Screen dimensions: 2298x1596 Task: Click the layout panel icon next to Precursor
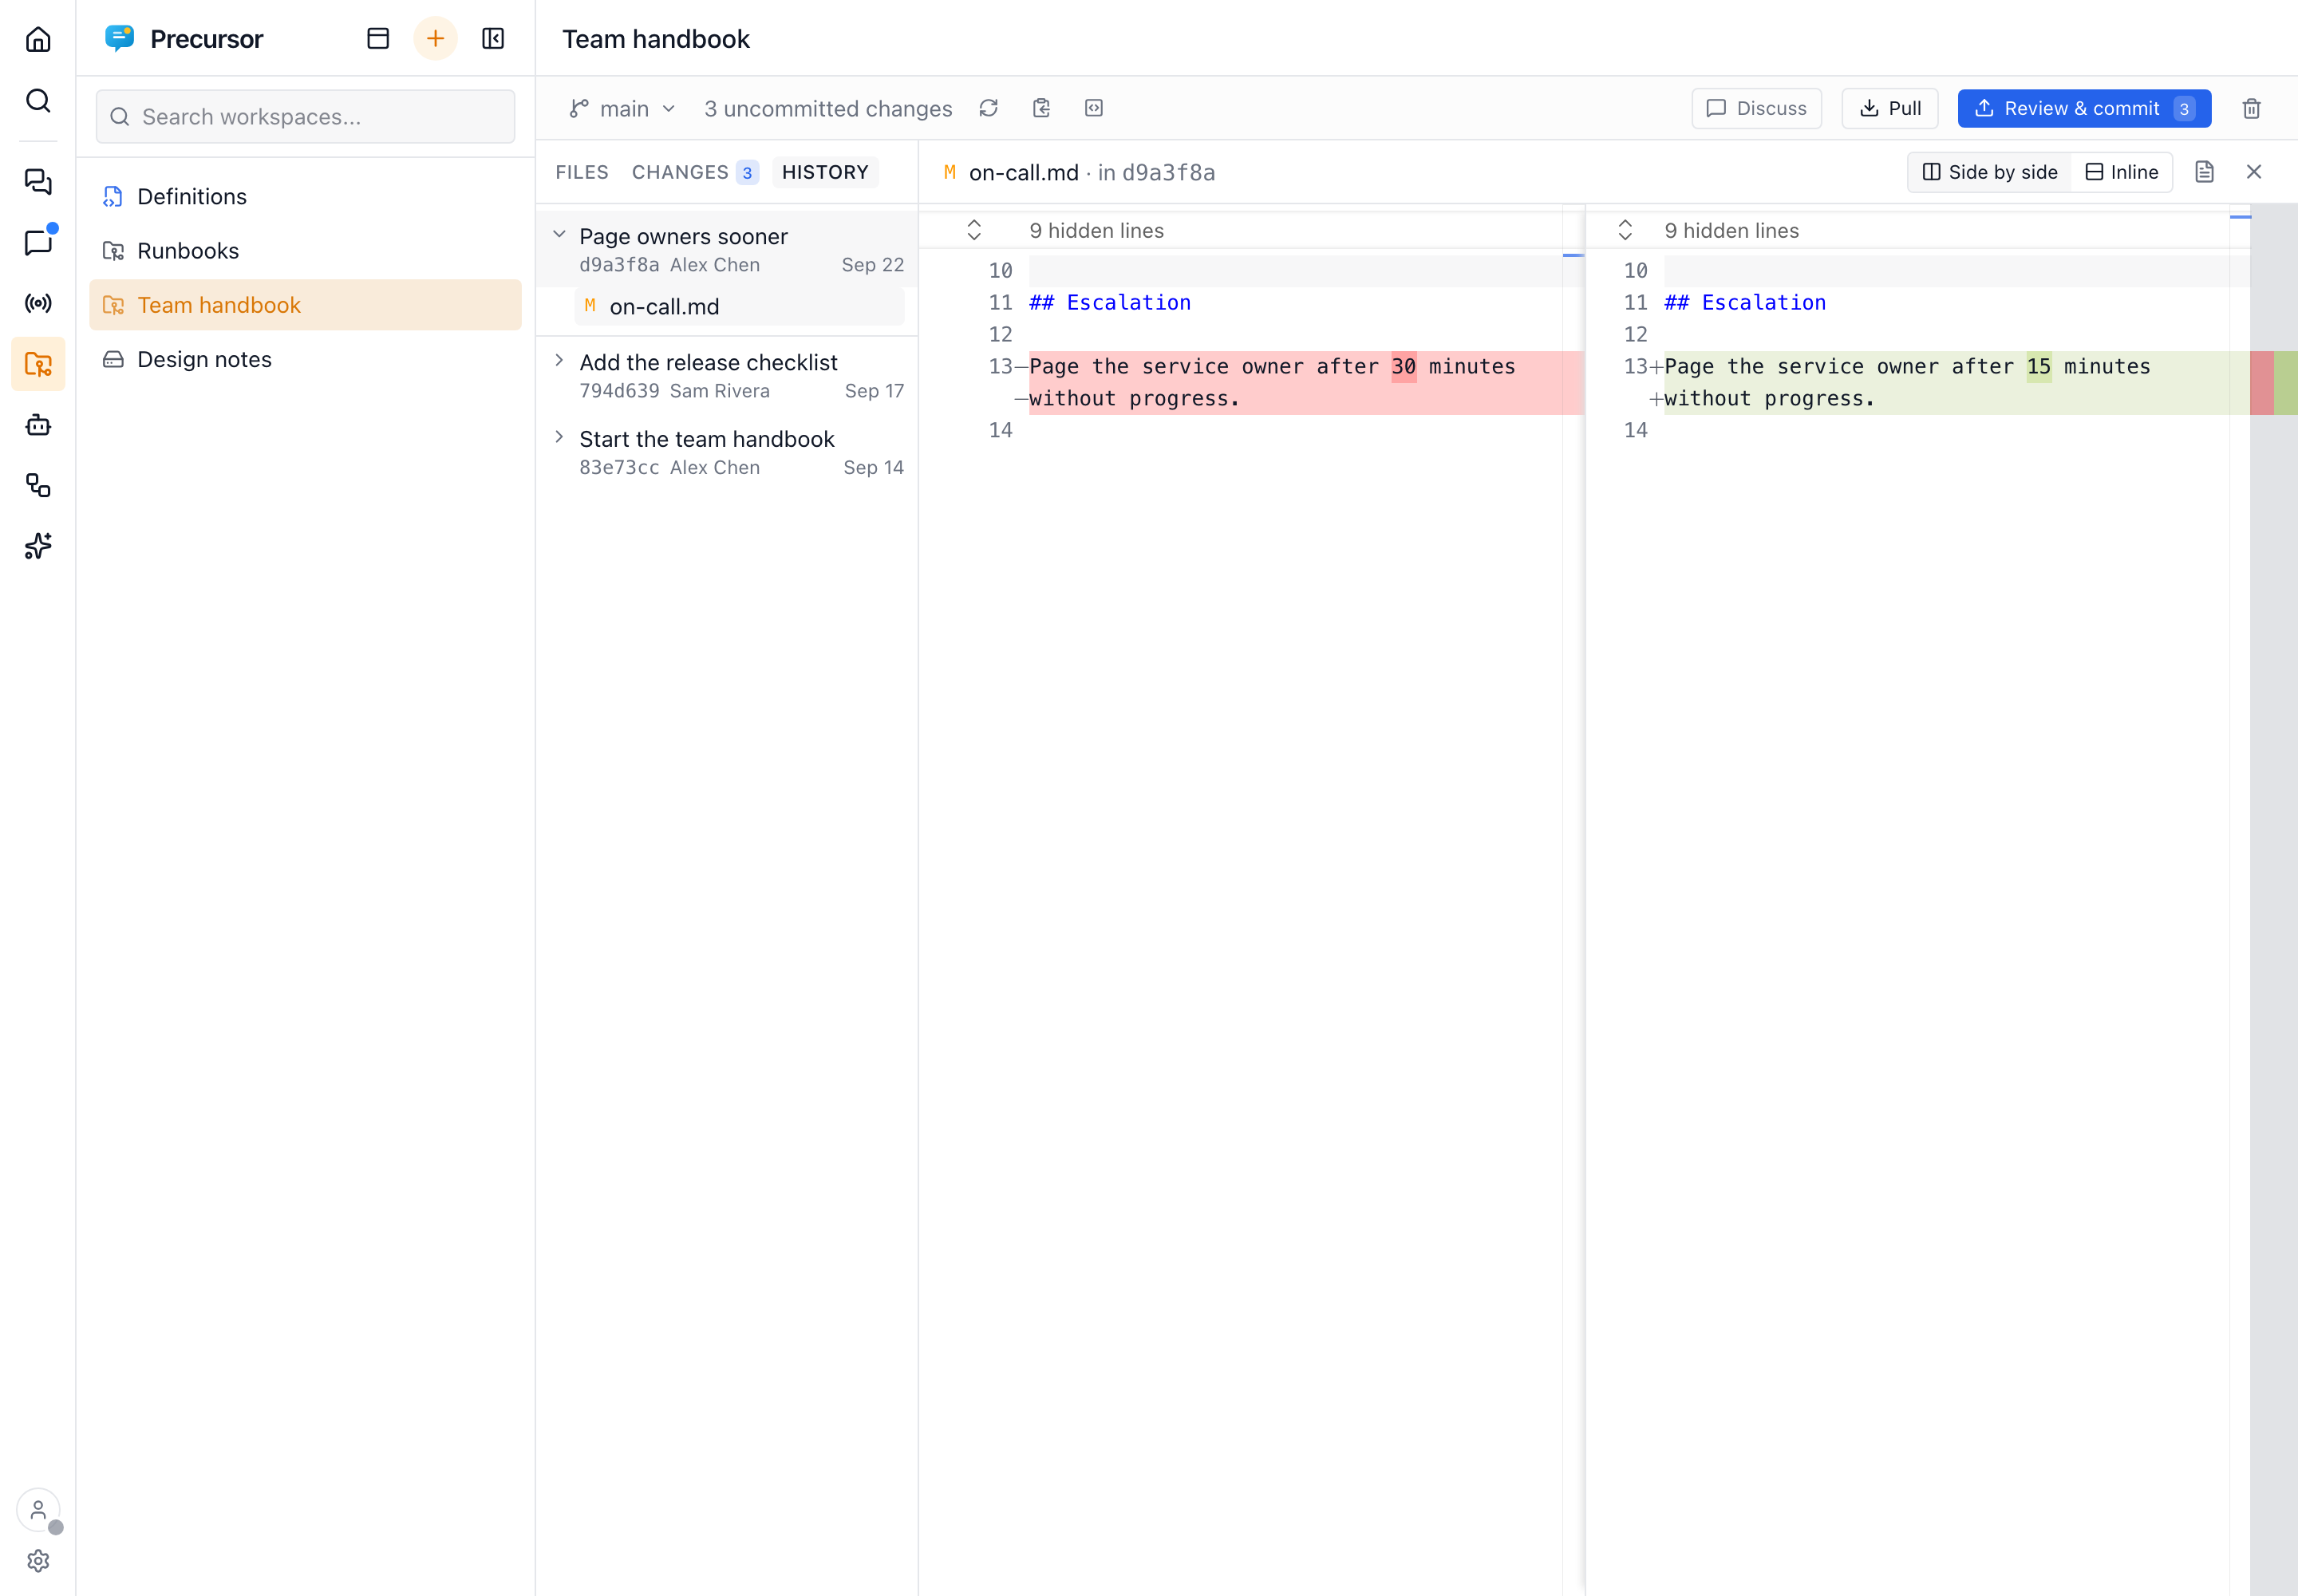(378, 39)
